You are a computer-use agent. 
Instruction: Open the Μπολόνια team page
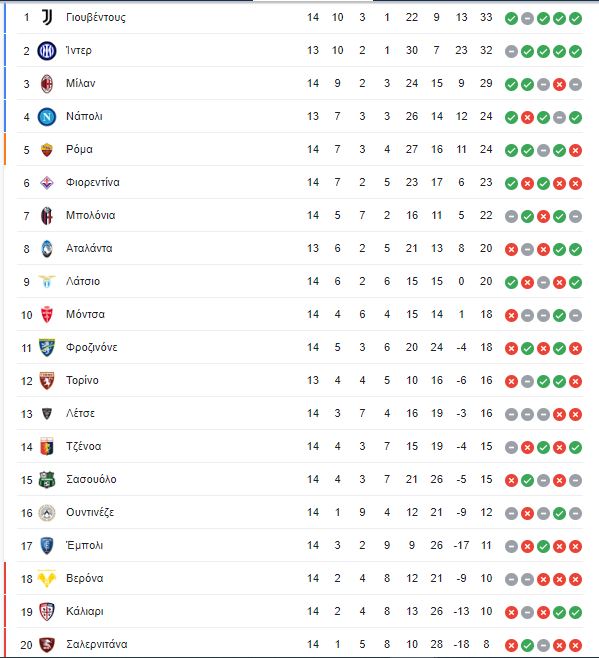[91, 216]
